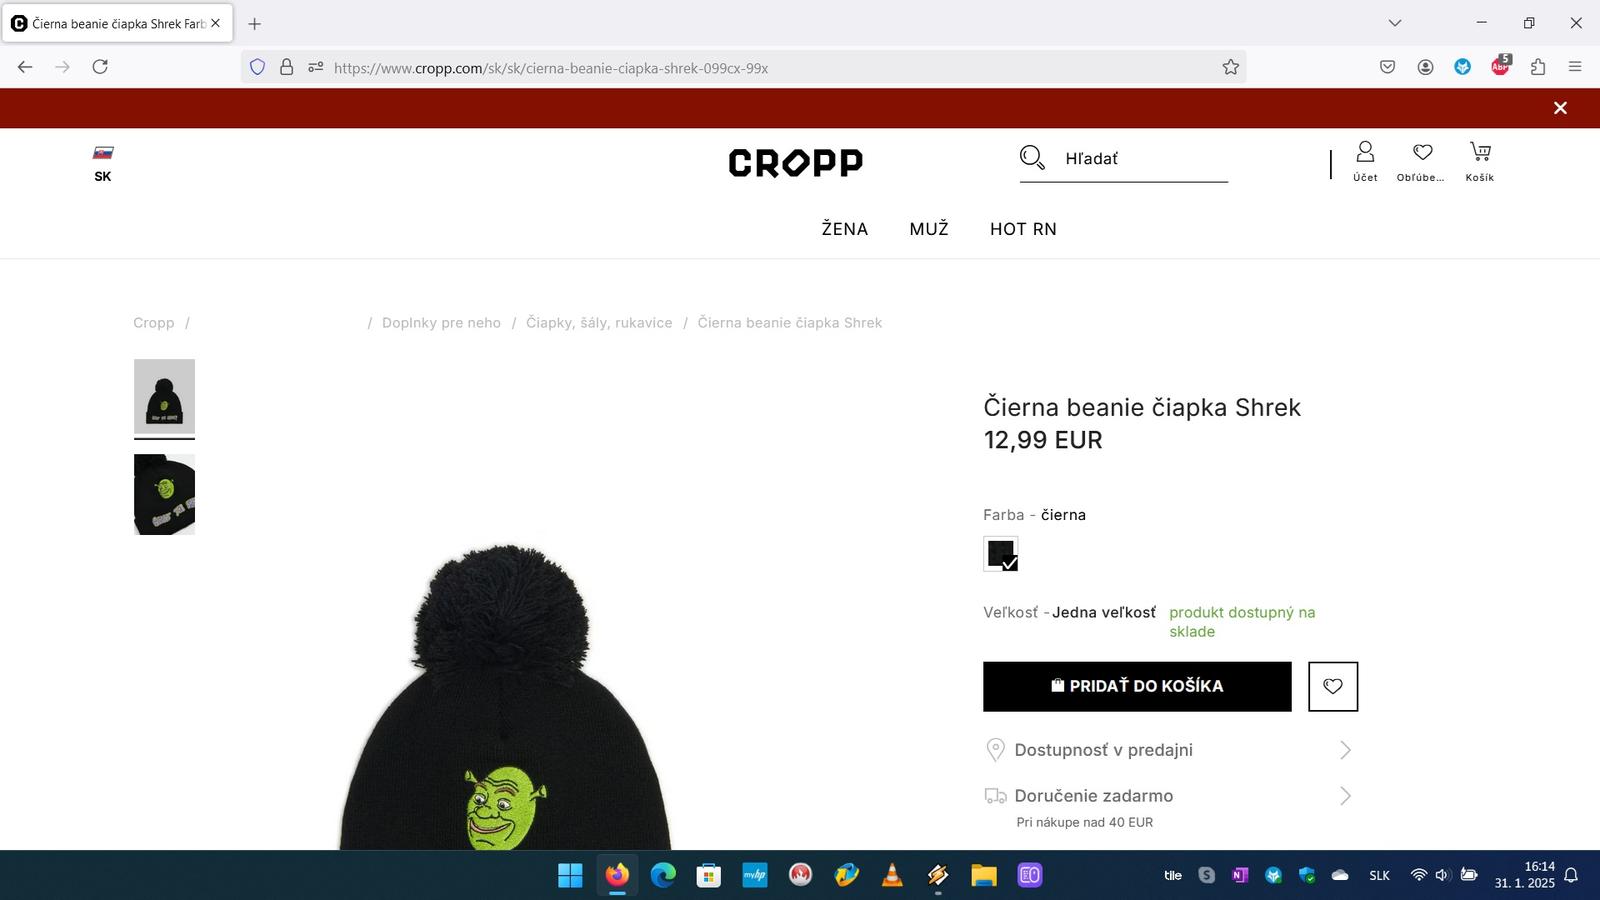Viewport: 1600px width, 900px height.
Task: Click PRIDAŤ DO KOŠÍKA button
Action: pos(1137,686)
